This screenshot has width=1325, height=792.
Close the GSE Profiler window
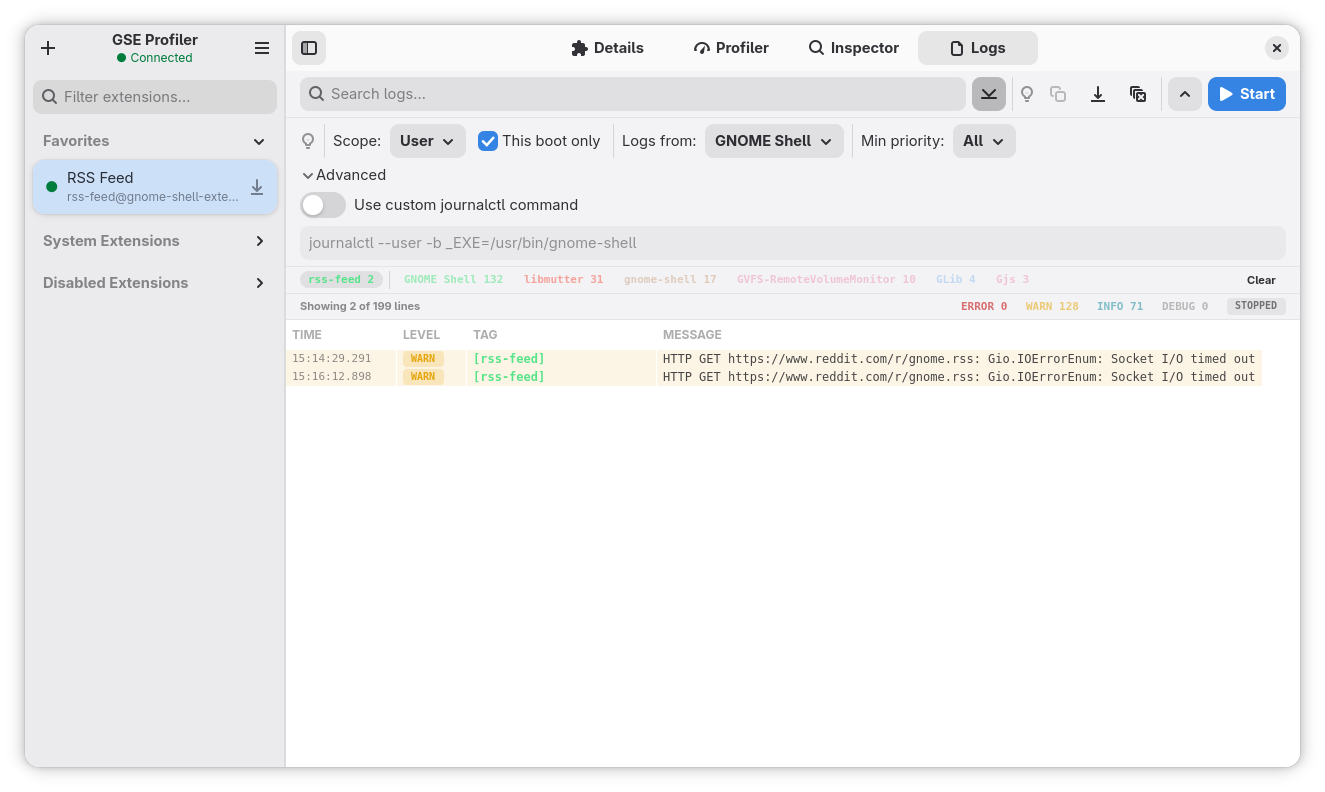pos(1277,48)
